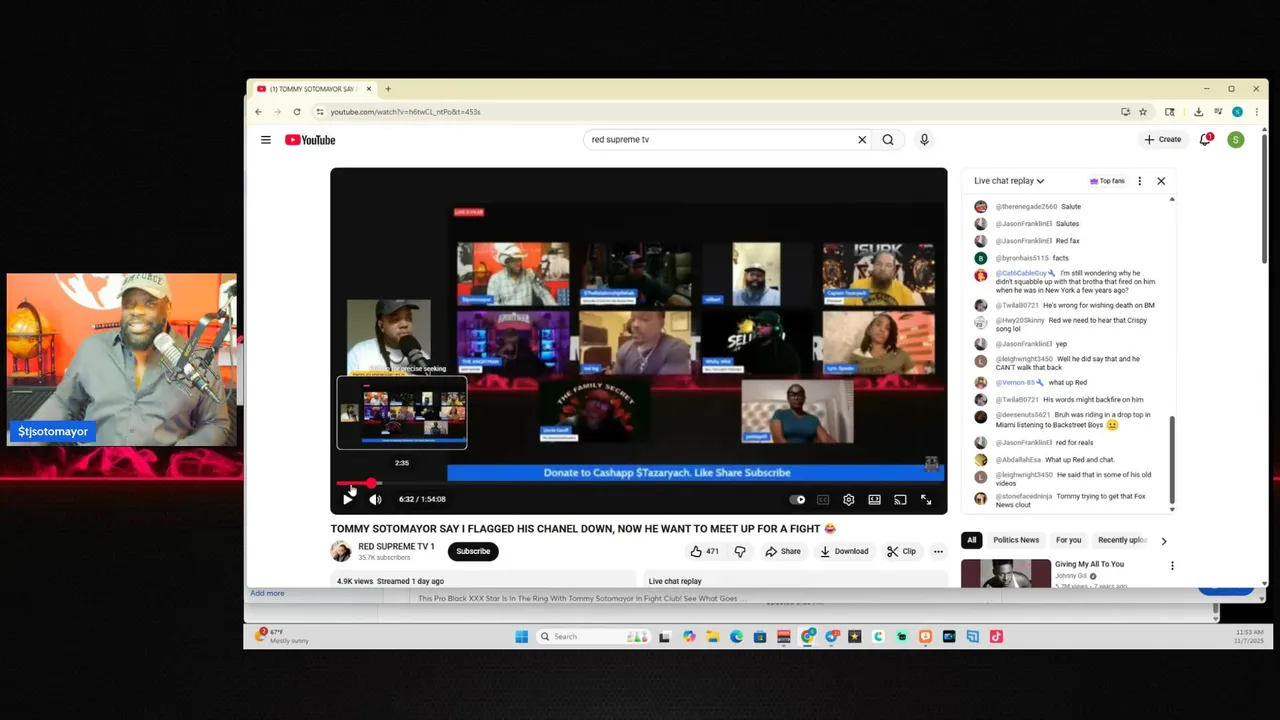Reload the browser page
This screenshot has height=720, width=1280.
coord(297,112)
